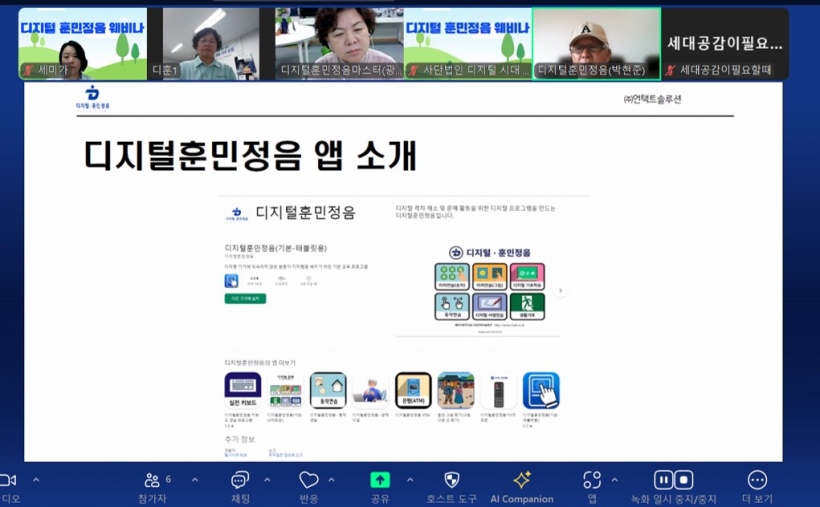Expand the participants options chevron

[195, 479]
